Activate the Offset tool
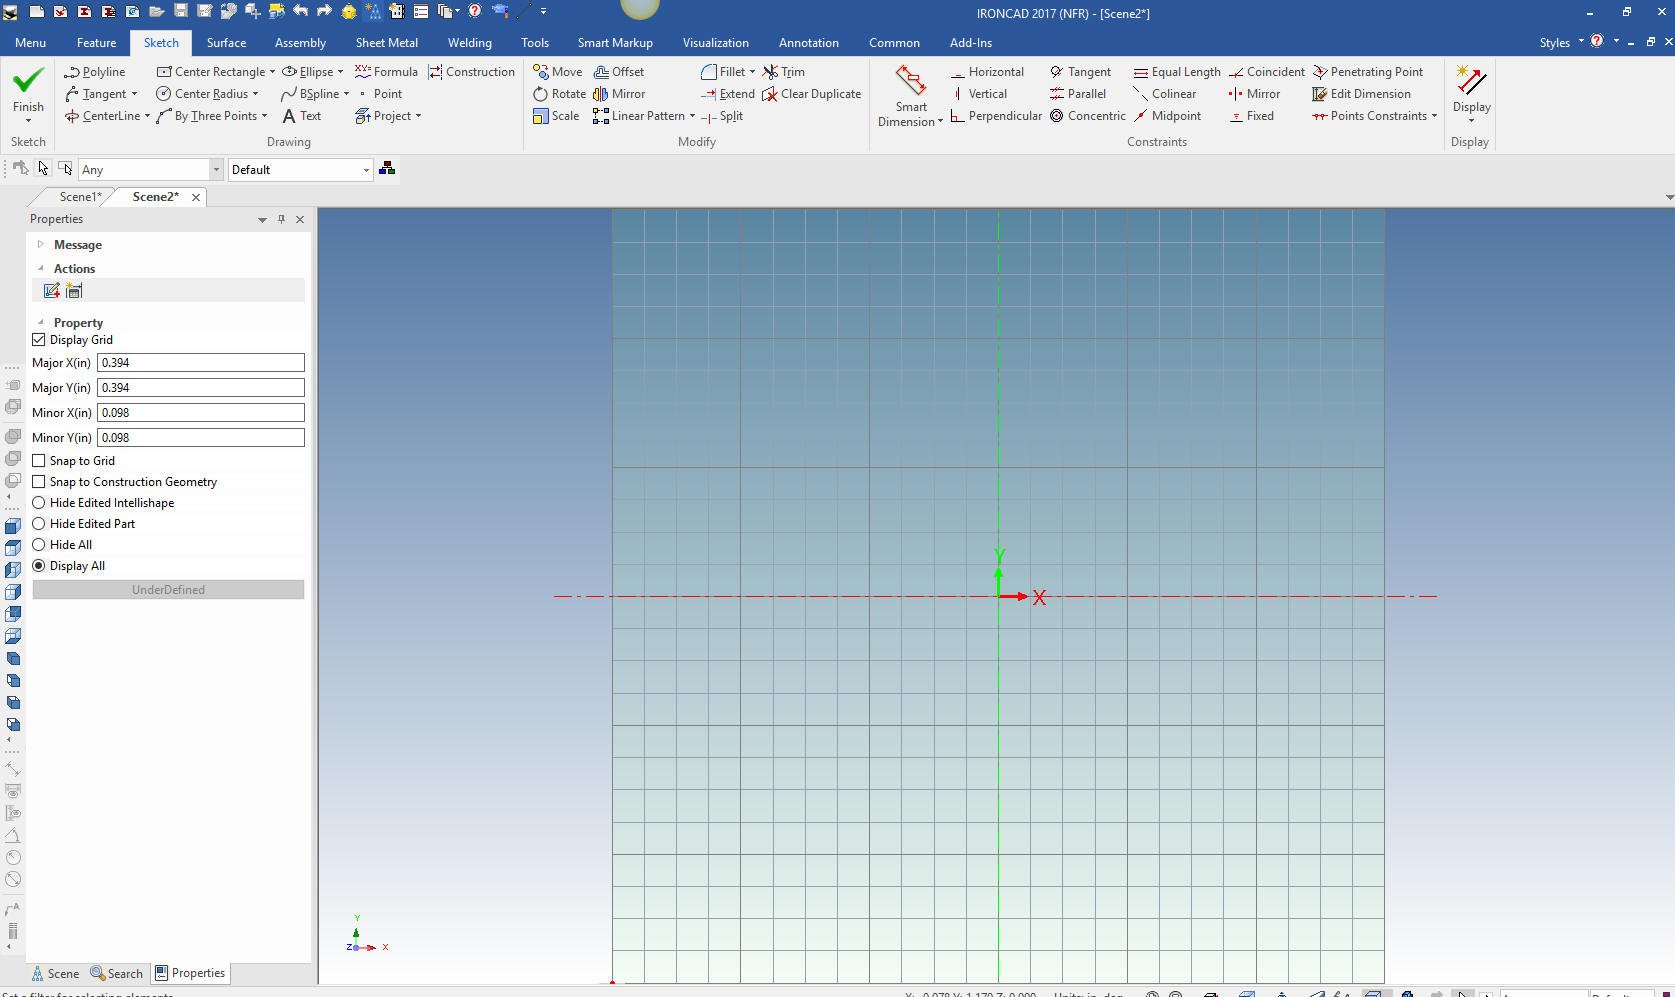The height and width of the screenshot is (997, 1675). pos(619,72)
